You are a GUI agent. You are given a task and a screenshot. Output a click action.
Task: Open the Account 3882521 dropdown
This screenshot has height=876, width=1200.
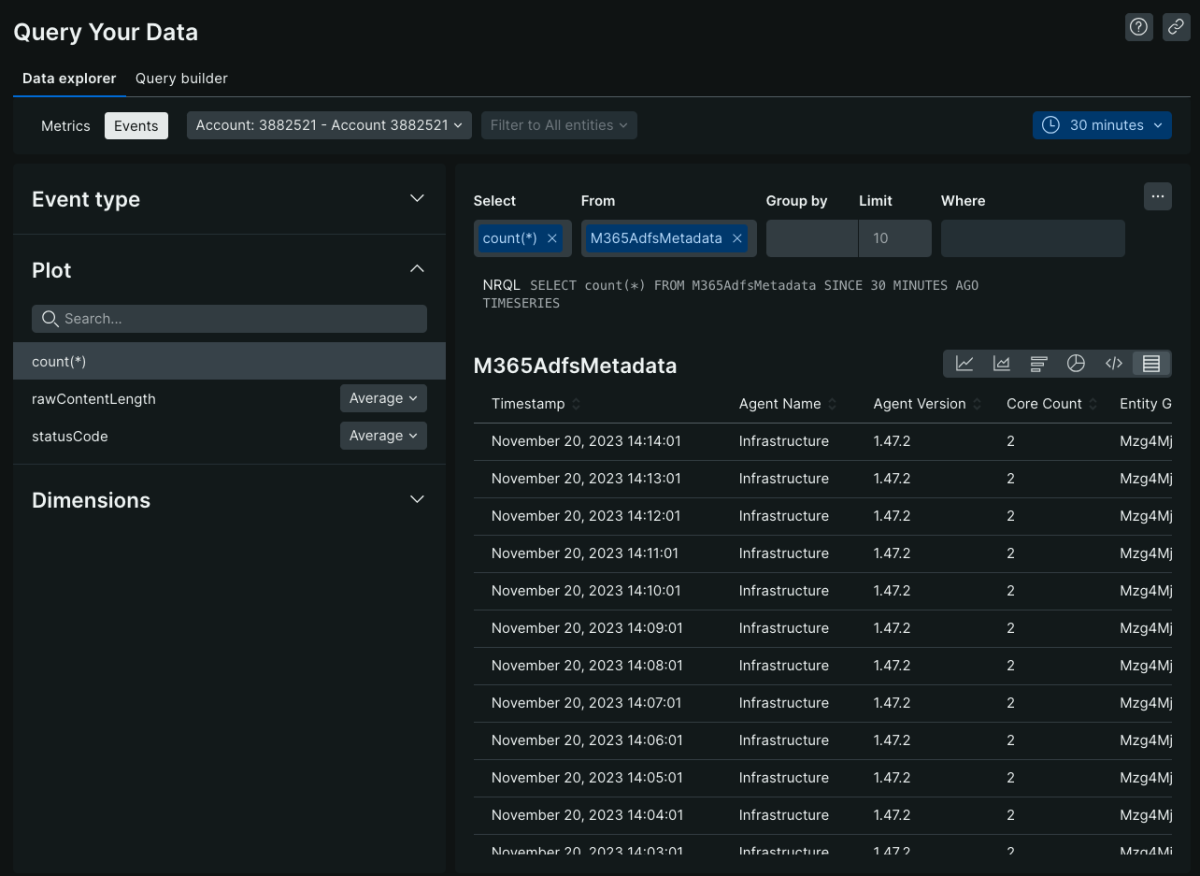(x=329, y=126)
